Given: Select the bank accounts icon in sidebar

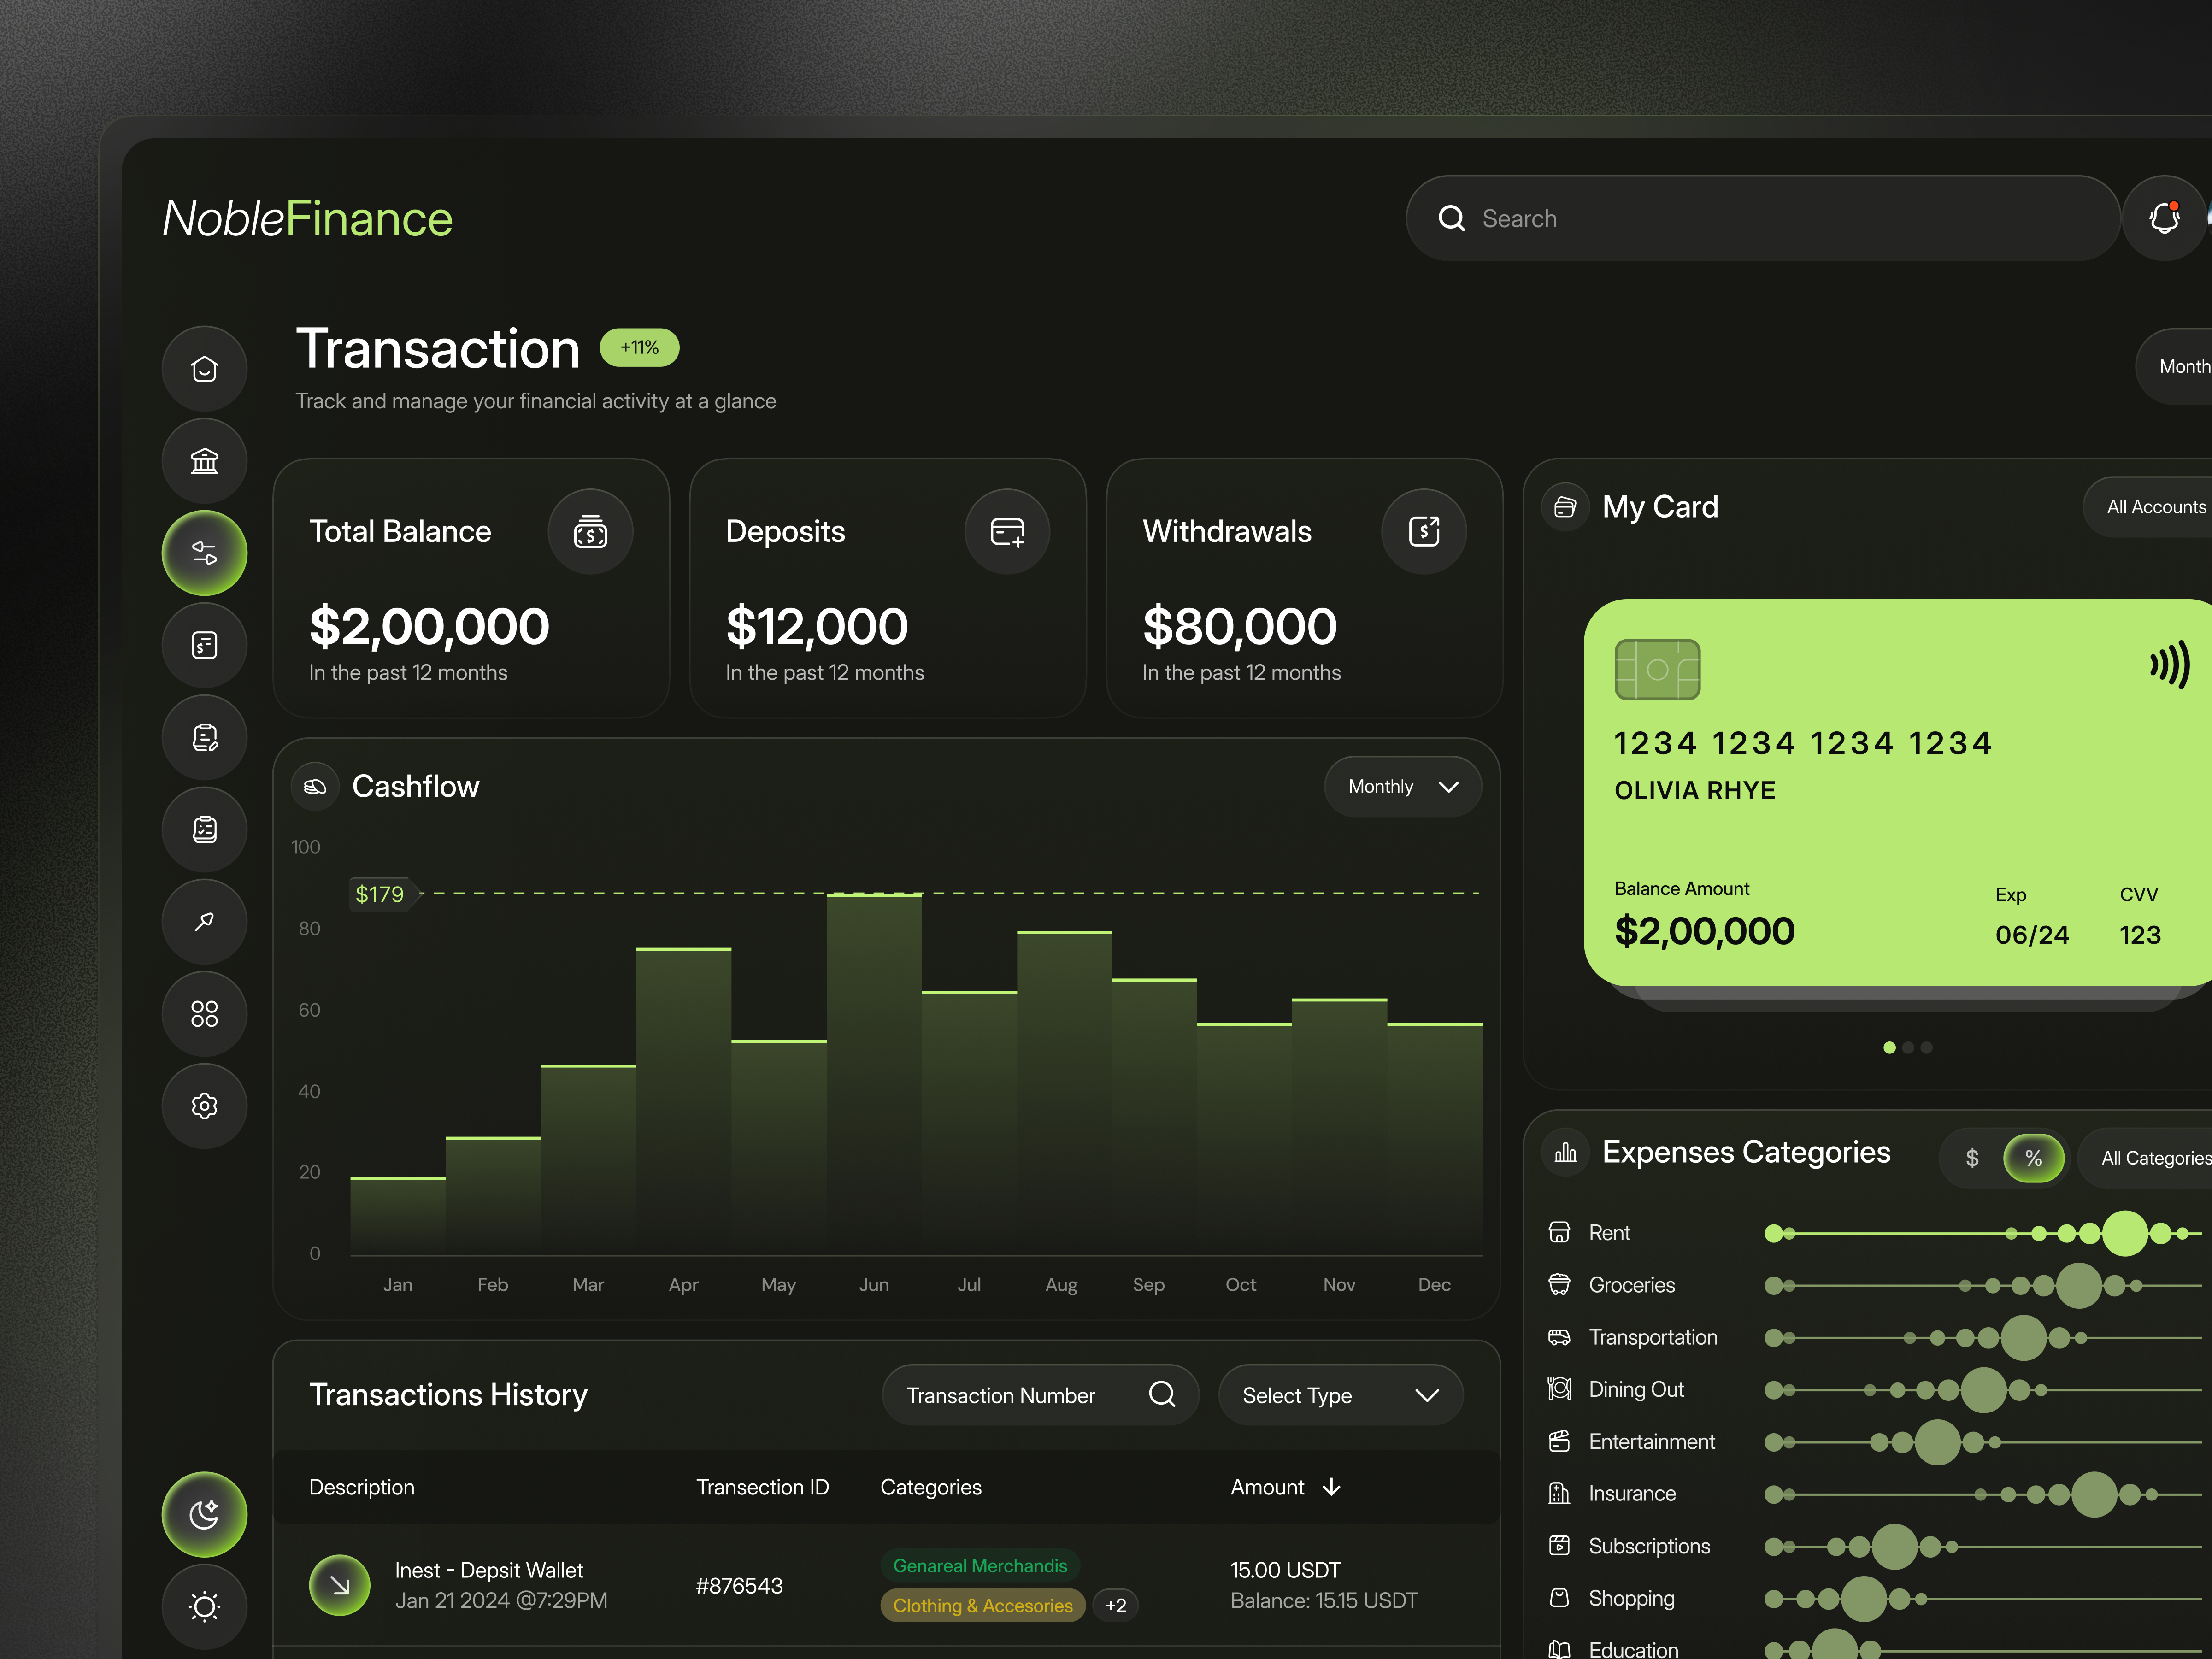Looking at the screenshot, I should [x=204, y=461].
